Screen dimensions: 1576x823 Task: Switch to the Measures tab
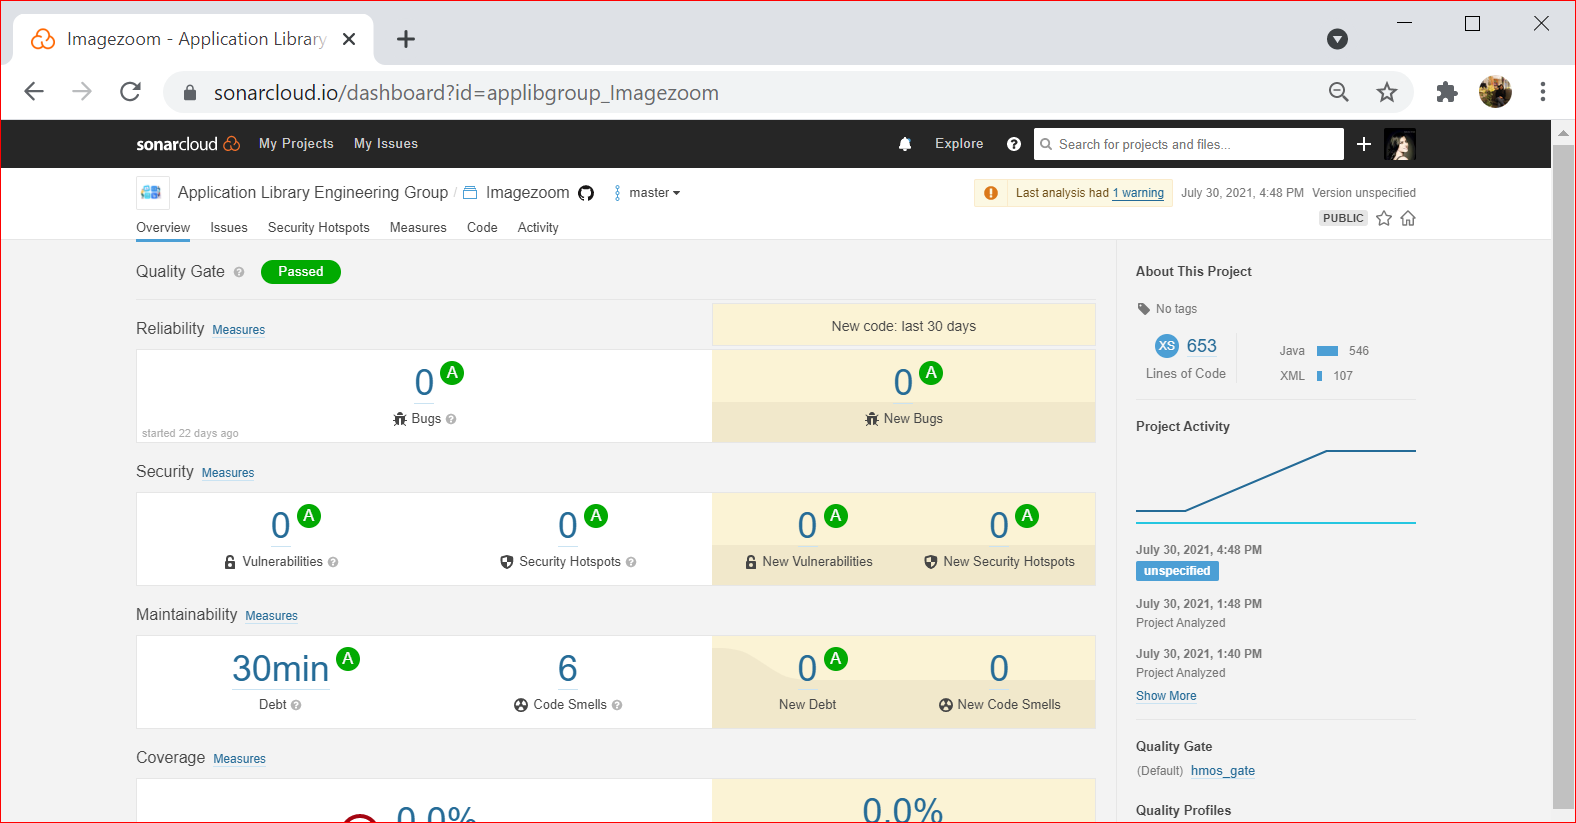[x=418, y=228]
